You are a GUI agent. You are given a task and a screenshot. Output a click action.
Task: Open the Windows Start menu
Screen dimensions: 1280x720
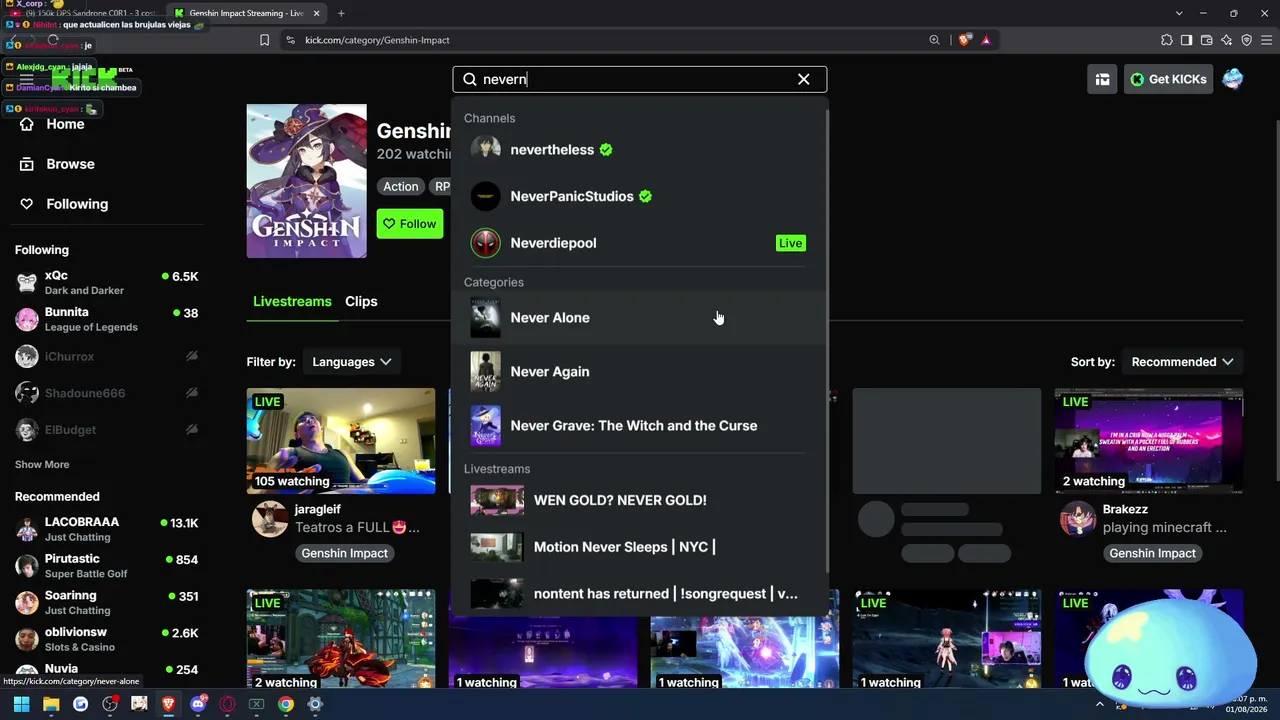point(21,704)
